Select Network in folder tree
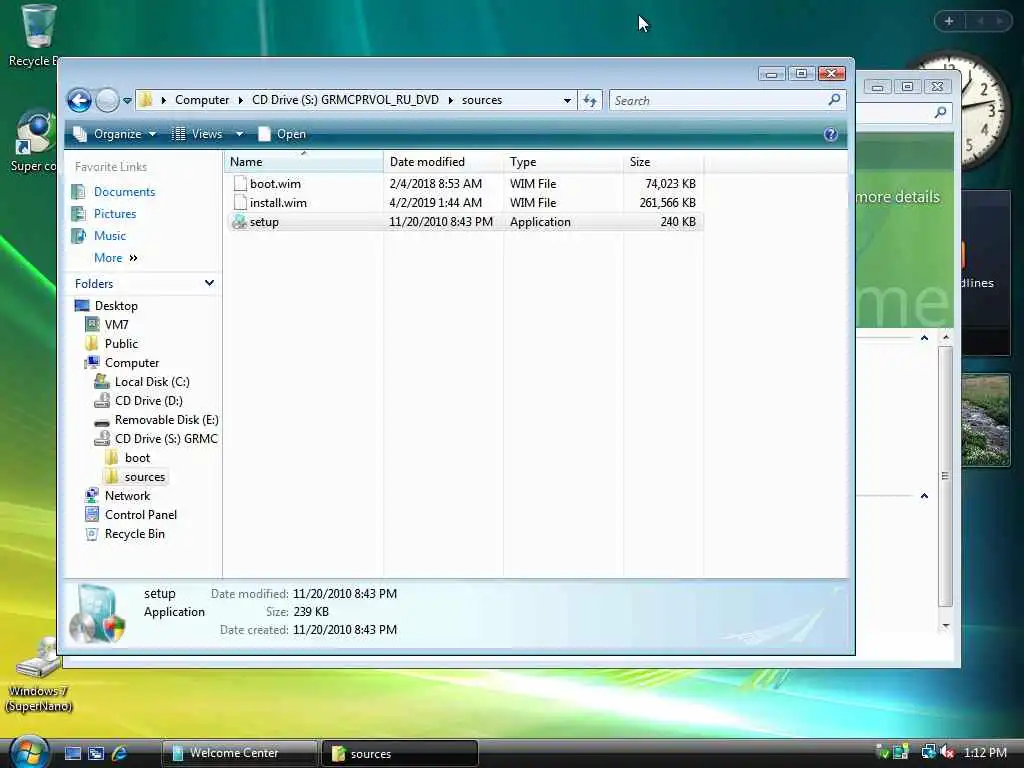The height and width of the screenshot is (768, 1024). pyautogui.click(x=127, y=496)
